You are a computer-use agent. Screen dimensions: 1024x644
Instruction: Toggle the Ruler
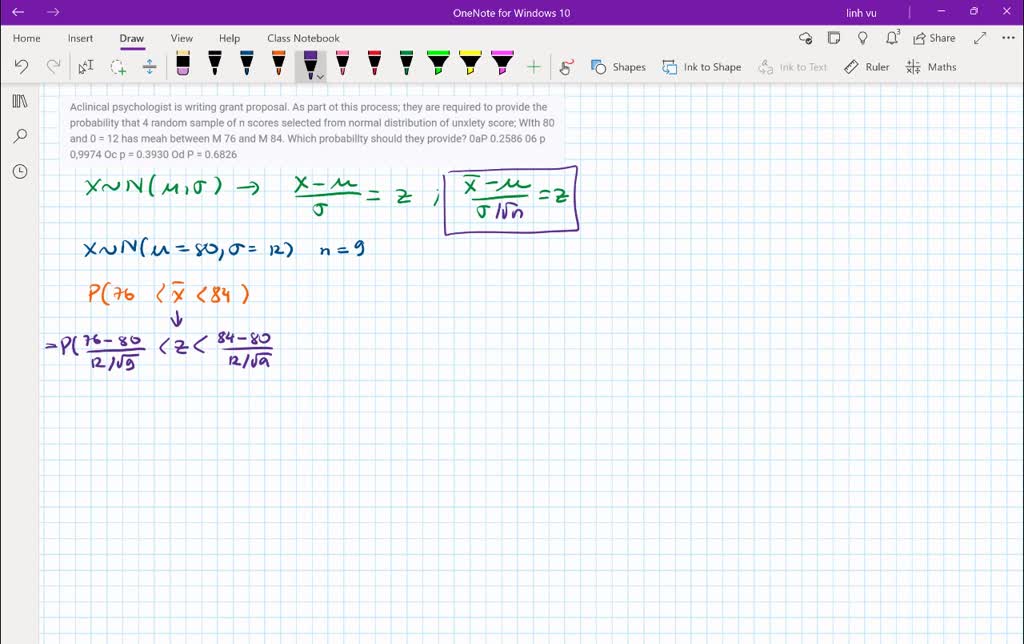click(866, 67)
